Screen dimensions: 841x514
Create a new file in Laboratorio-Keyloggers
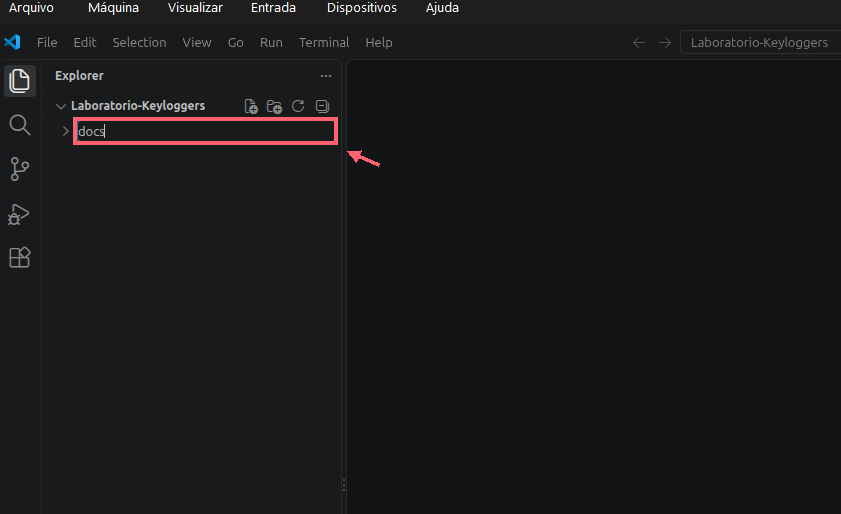pyautogui.click(x=251, y=106)
